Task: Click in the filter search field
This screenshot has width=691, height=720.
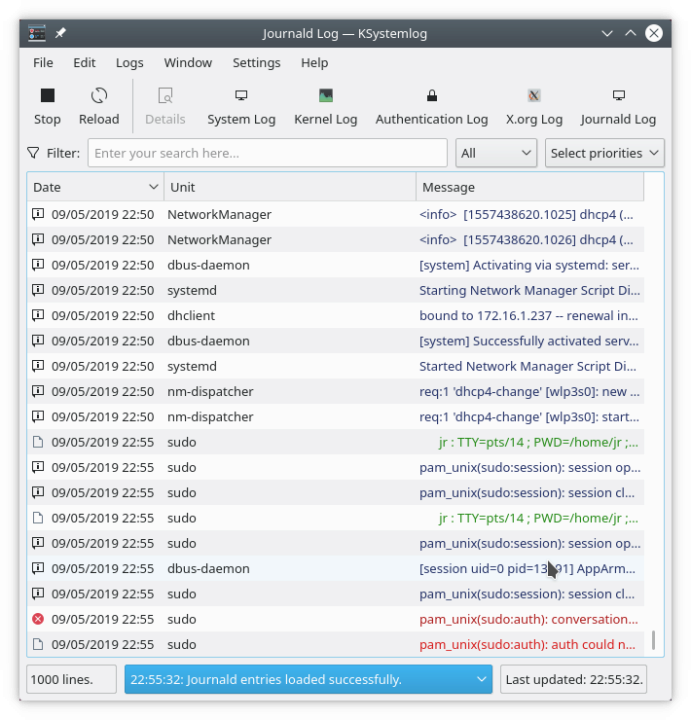Action: 267,153
